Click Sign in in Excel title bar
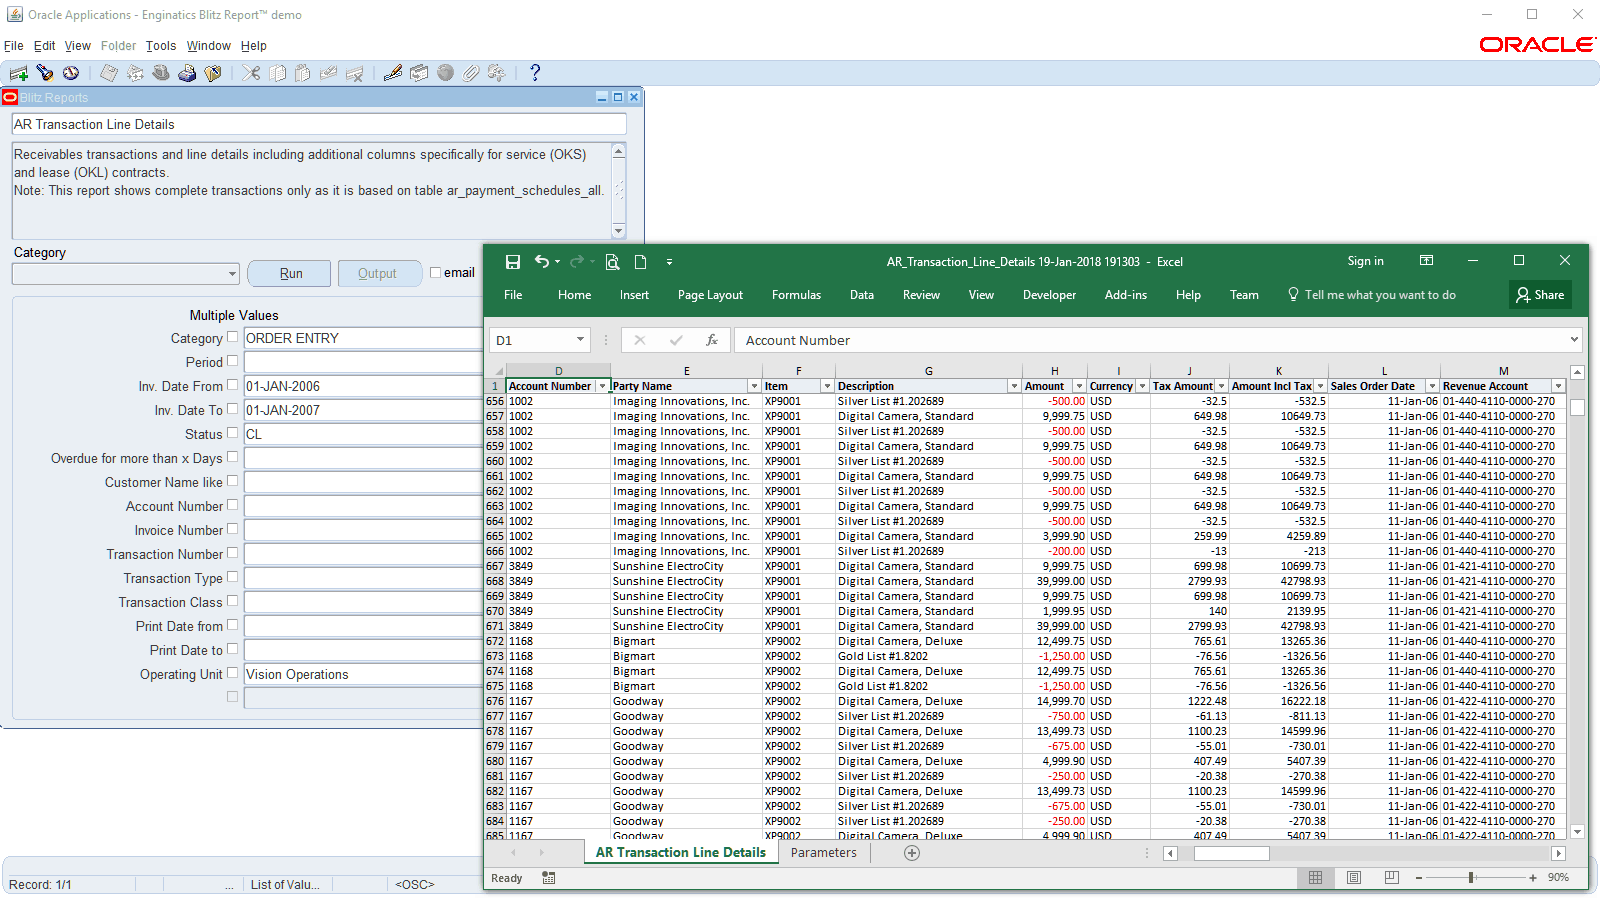This screenshot has width=1600, height=900. 1365,261
